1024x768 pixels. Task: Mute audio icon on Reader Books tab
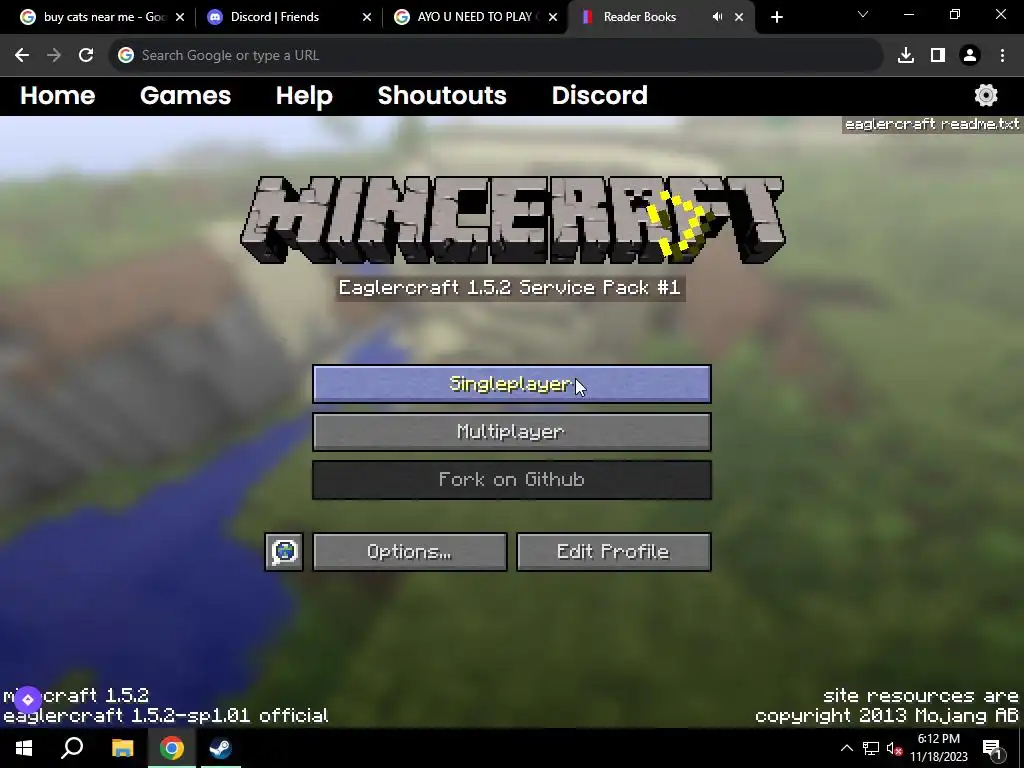[717, 17]
